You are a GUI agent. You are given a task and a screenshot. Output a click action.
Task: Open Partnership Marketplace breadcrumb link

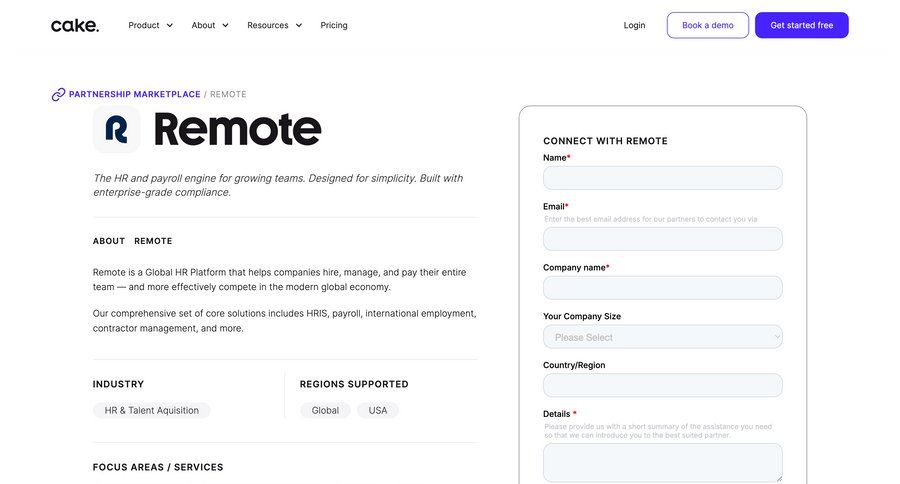pyautogui.click(x=134, y=94)
